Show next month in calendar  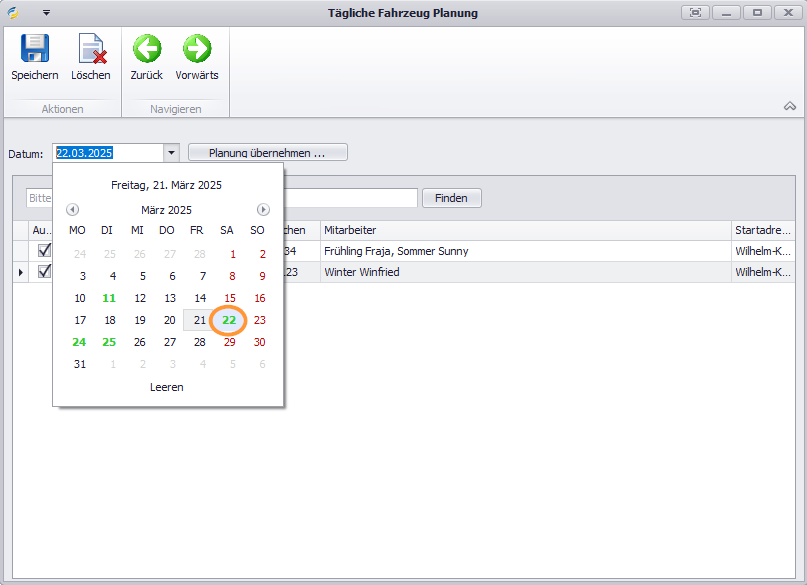263,210
